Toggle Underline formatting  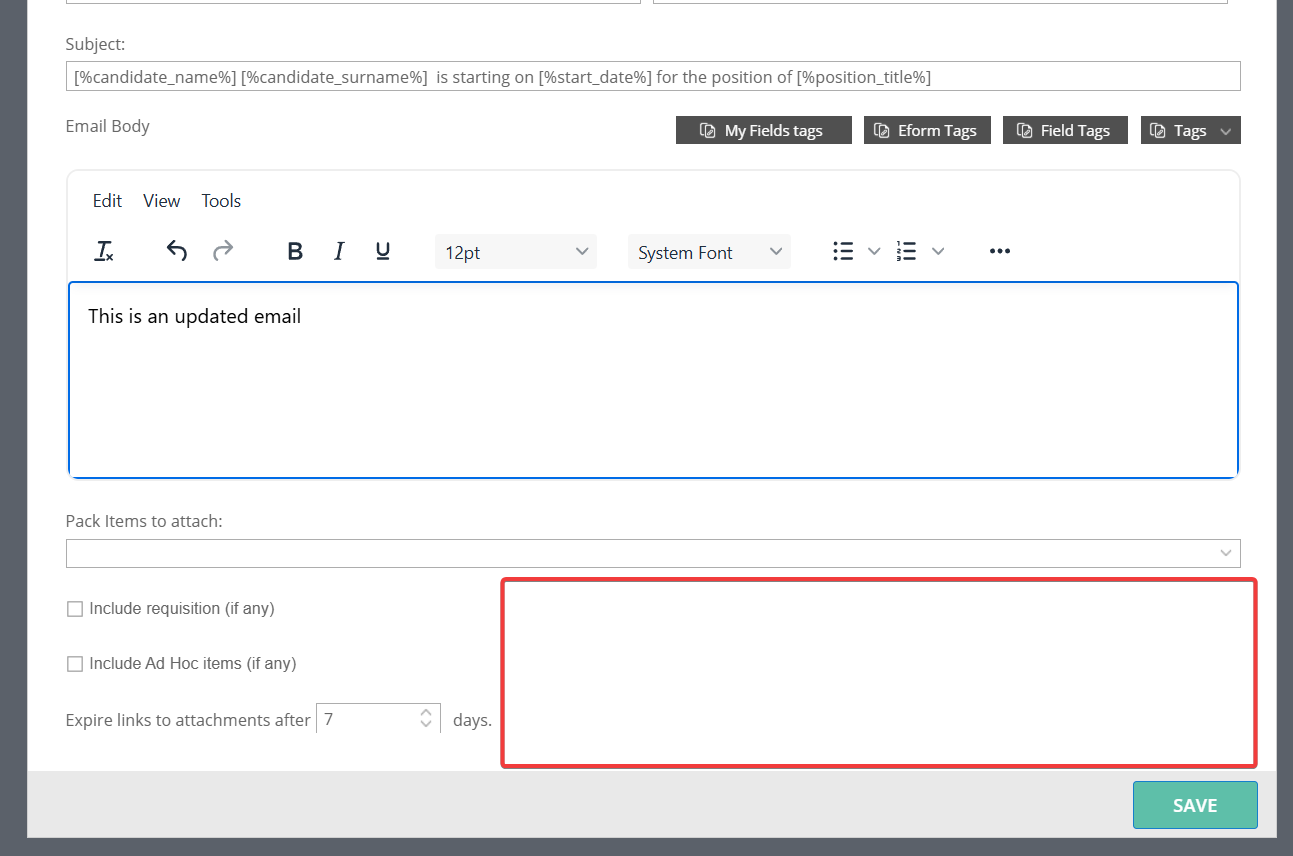pyautogui.click(x=382, y=251)
